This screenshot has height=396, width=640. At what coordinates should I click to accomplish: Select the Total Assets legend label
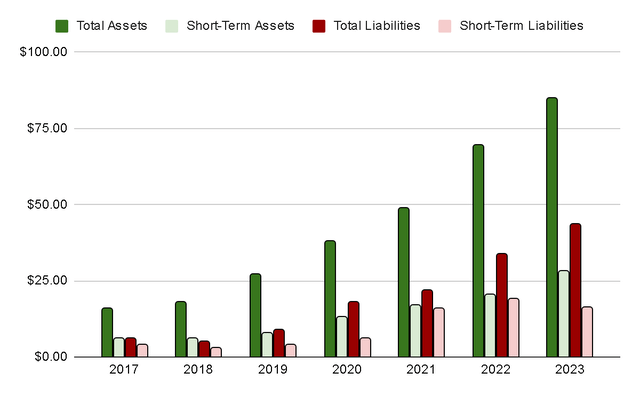(112, 26)
